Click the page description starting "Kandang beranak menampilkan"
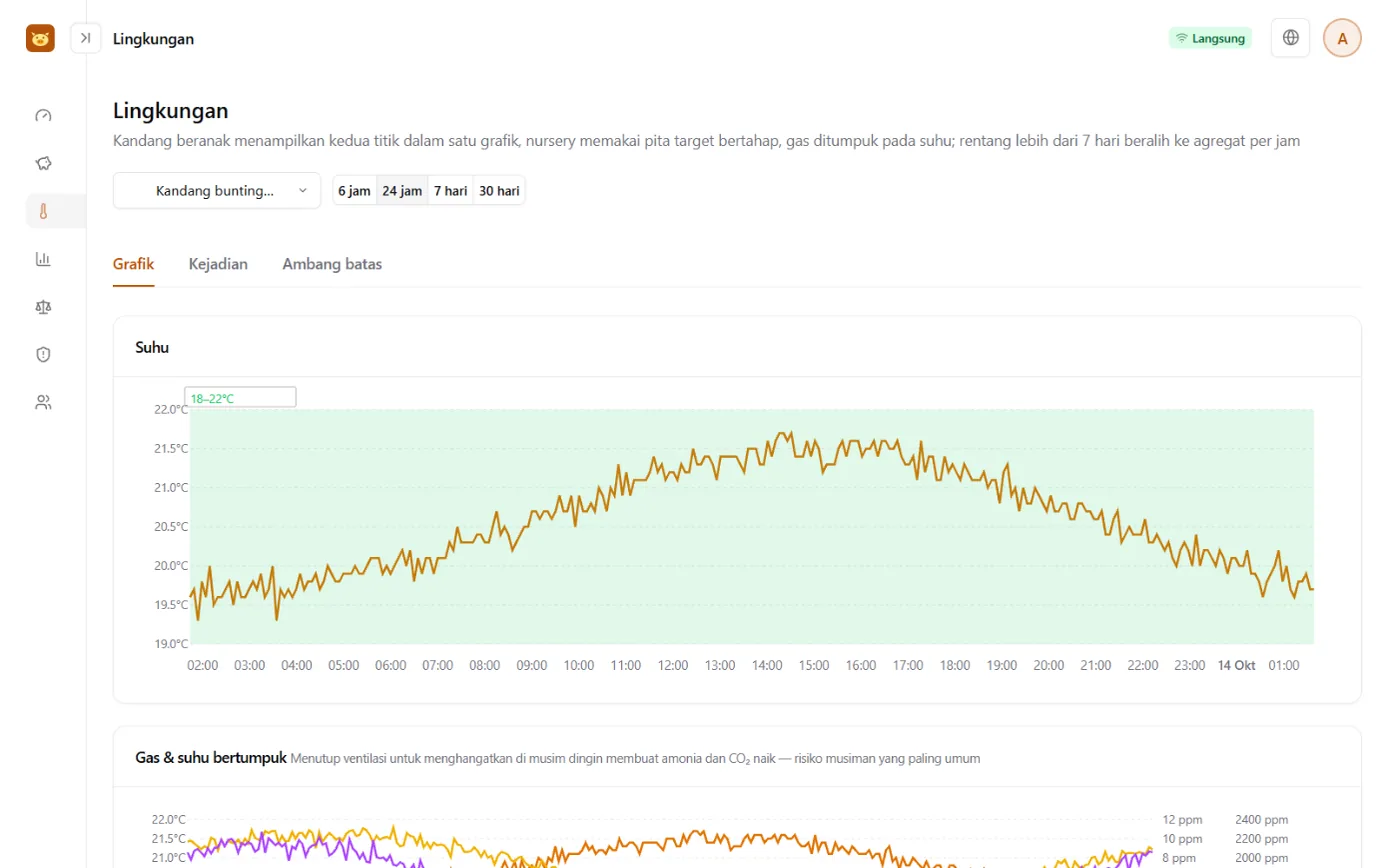Image resolution: width=1388 pixels, height=868 pixels. [x=706, y=141]
